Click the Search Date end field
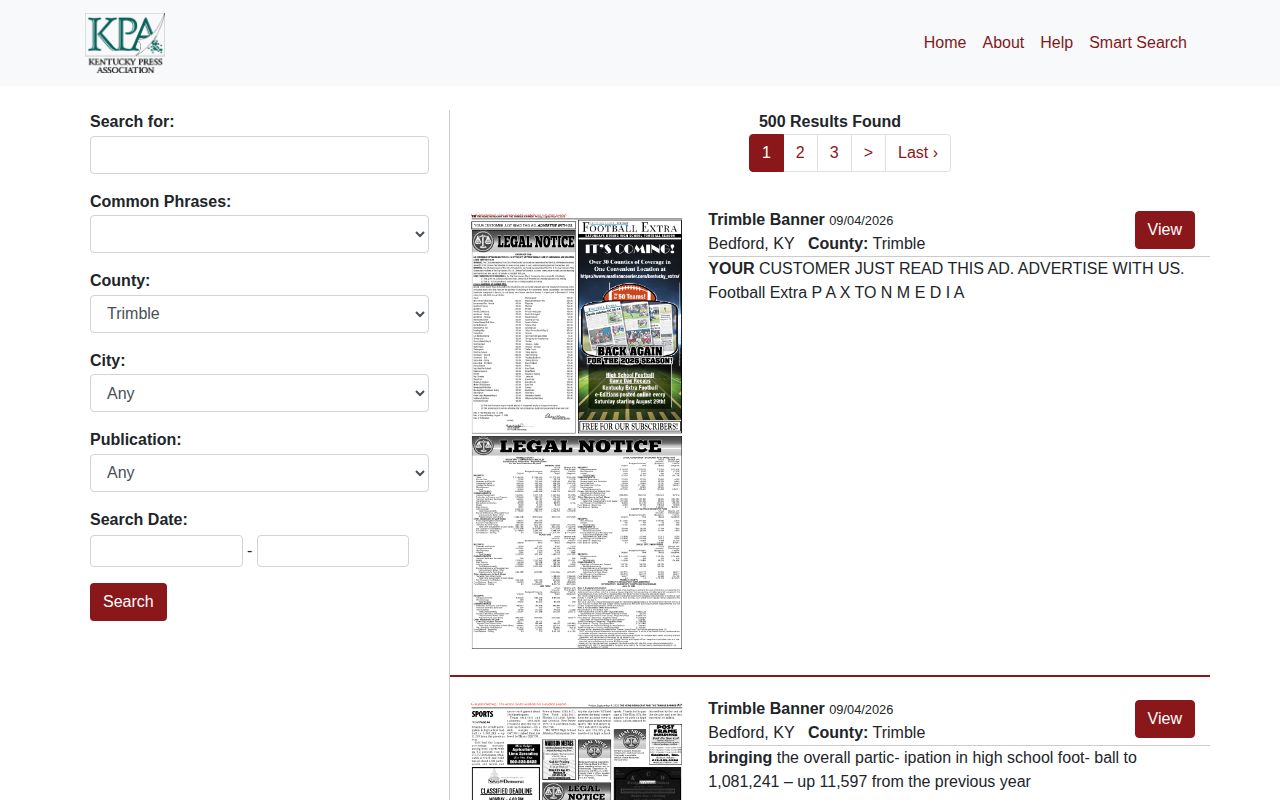This screenshot has height=800, width=1280. point(333,551)
